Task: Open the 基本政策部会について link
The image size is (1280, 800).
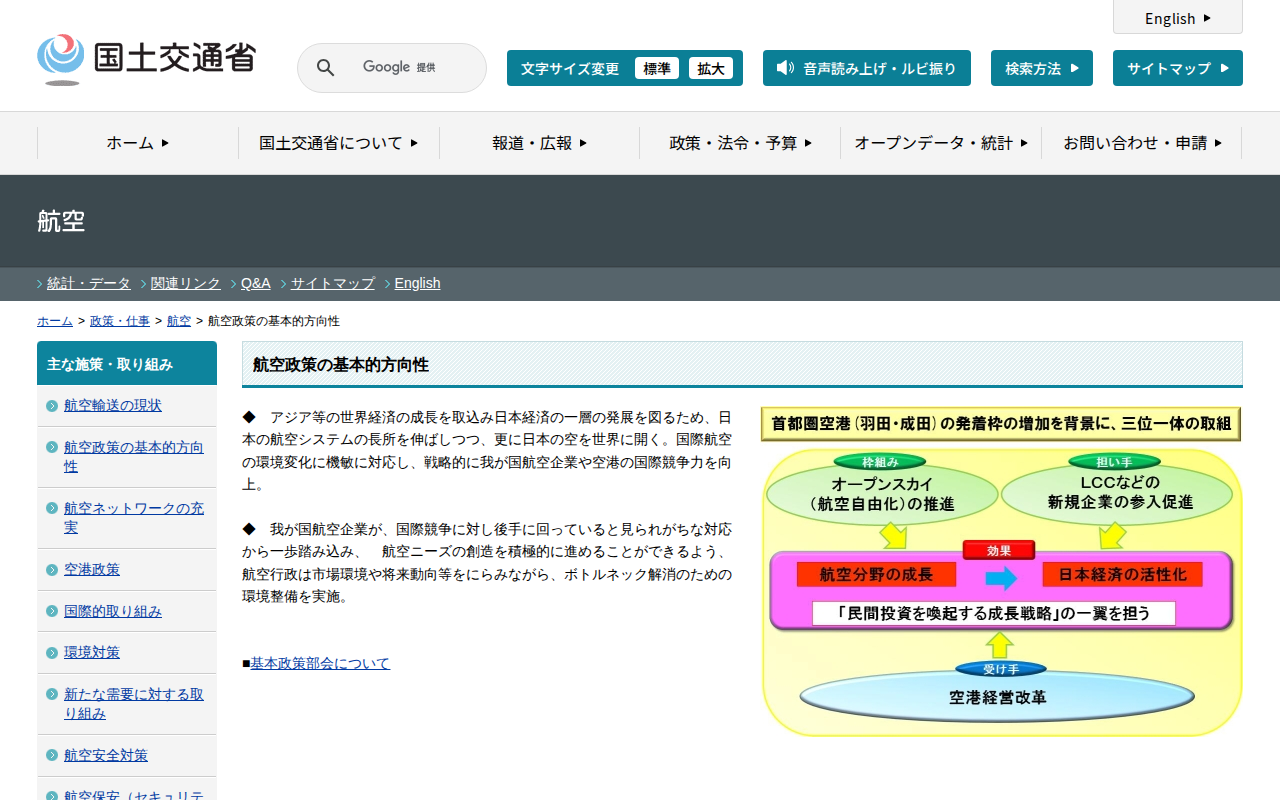Action: pos(320,663)
